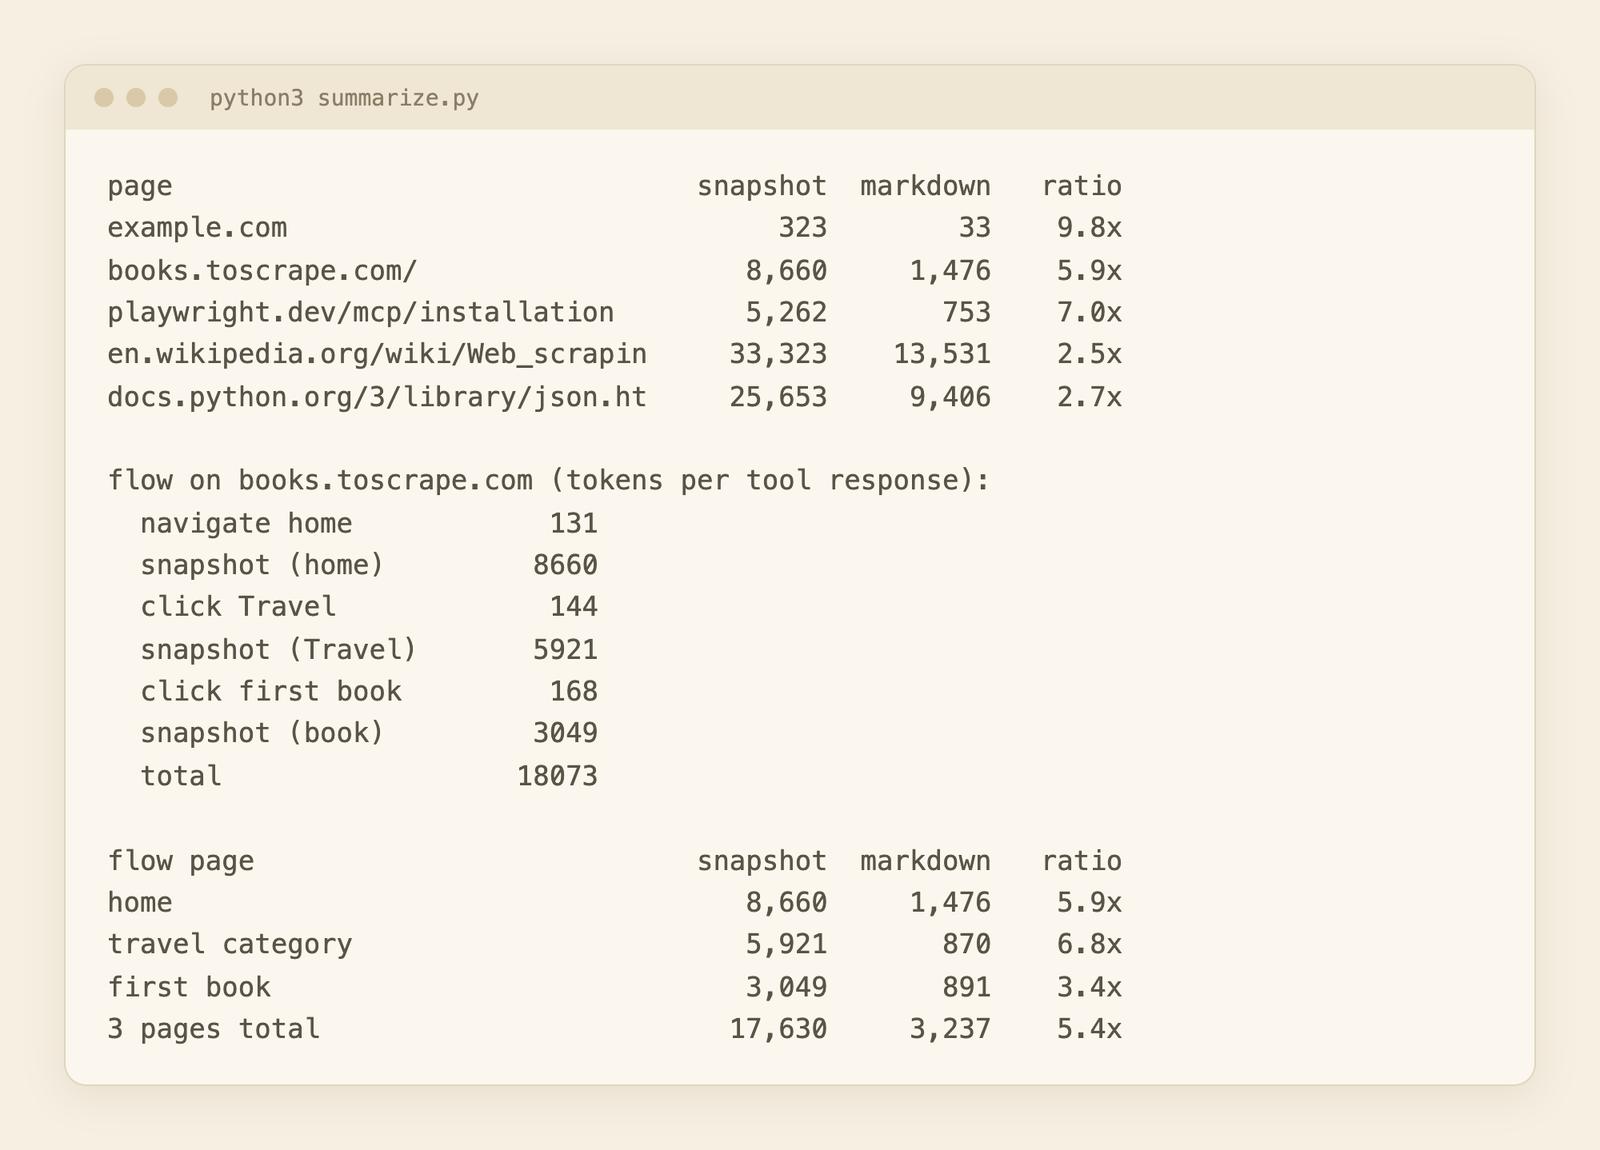Select the "3.4x" ratio value
1600x1150 pixels.
[x=1089, y=988]
